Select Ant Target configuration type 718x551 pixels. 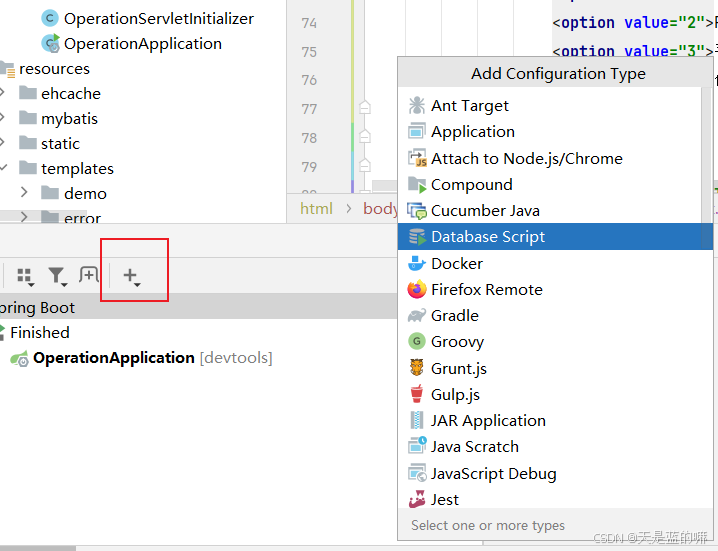point(549,106)
